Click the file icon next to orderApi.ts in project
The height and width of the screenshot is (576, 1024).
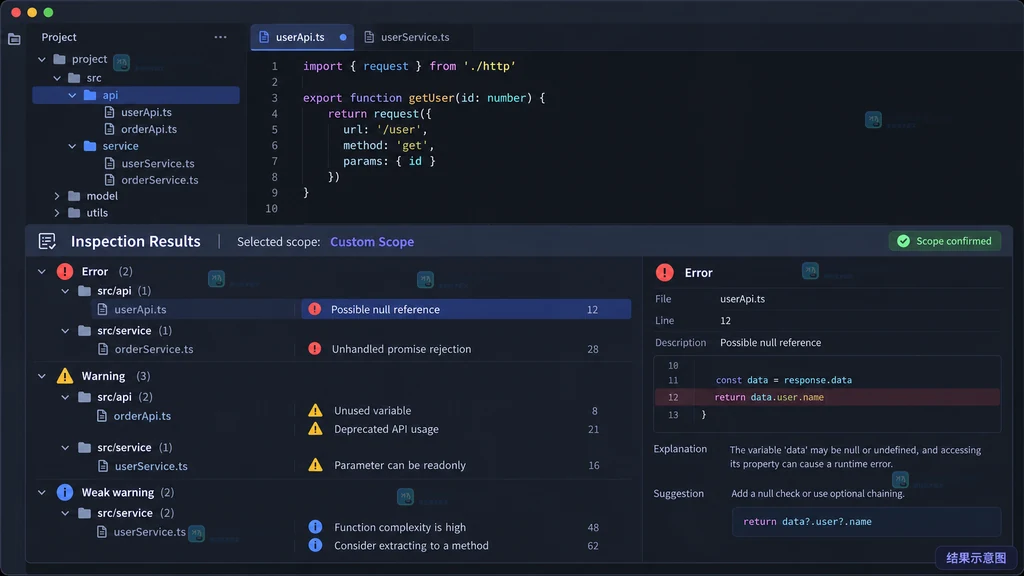[109, 129]
